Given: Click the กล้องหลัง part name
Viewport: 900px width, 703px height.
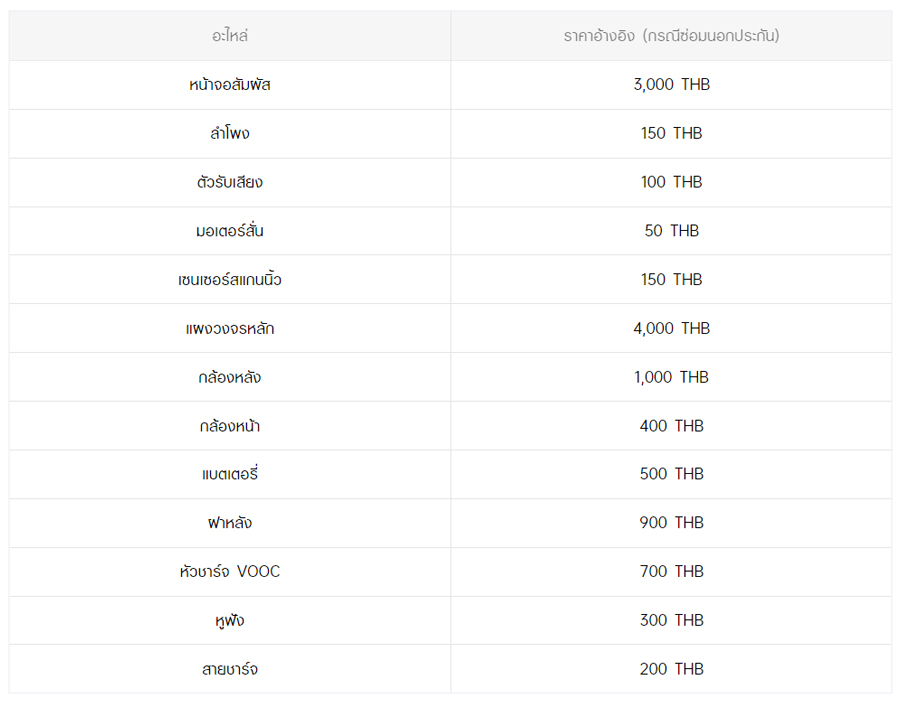Looking at the screenshot, I should [x=230, y=377].
